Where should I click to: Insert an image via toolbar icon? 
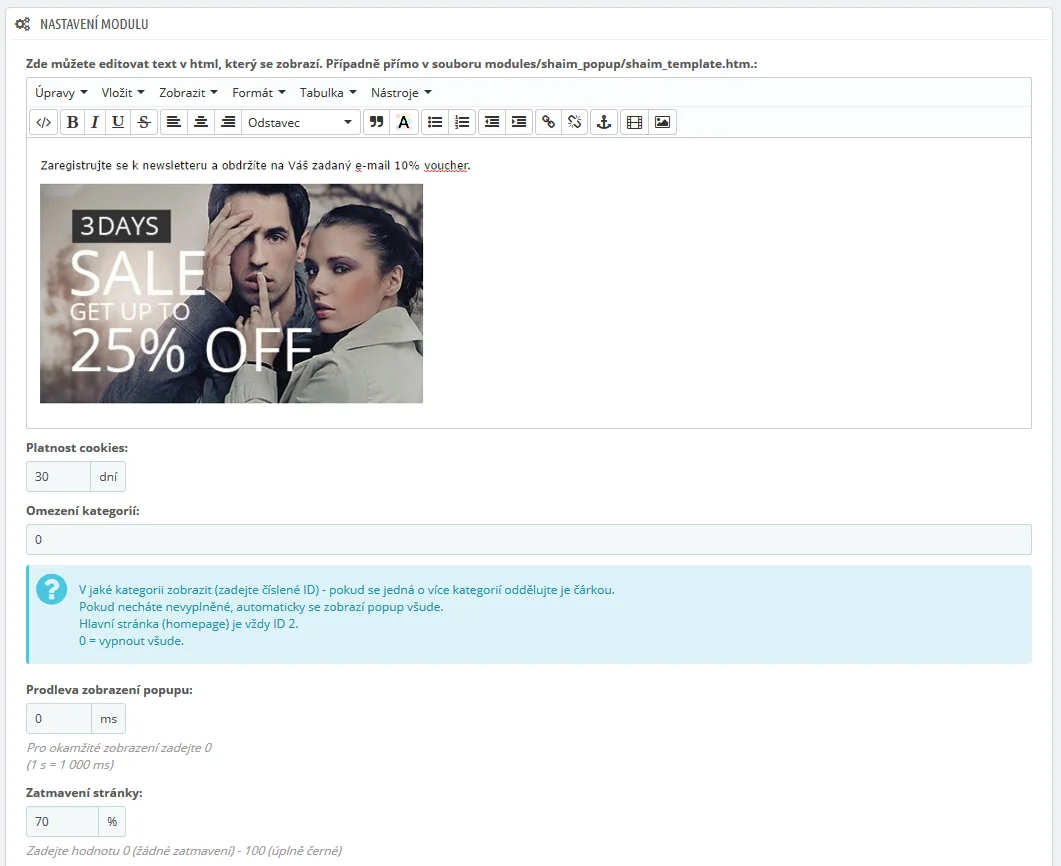(661, 122)
